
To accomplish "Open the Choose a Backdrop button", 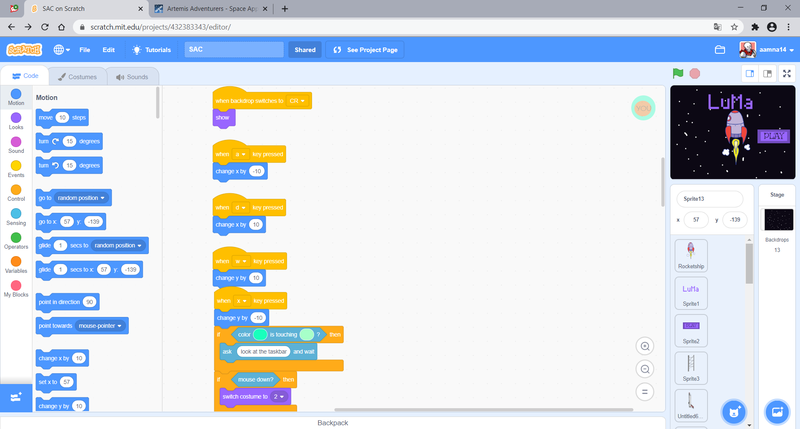I will pos(776,410).
